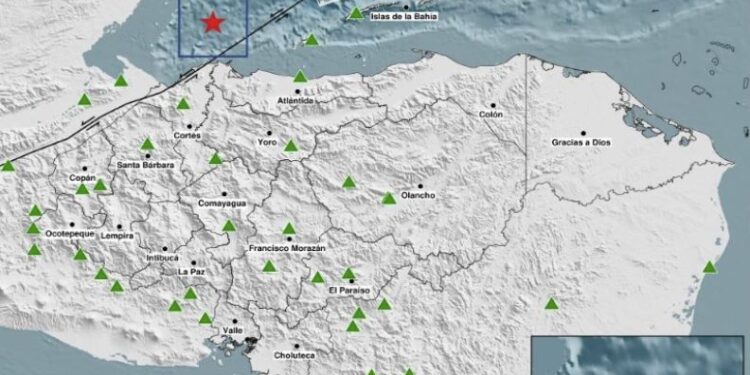The height and width of the screenshot is (375, 750).
Task: Select the Choluteca label
Action: pyautogui.click(x=295, y=355)
